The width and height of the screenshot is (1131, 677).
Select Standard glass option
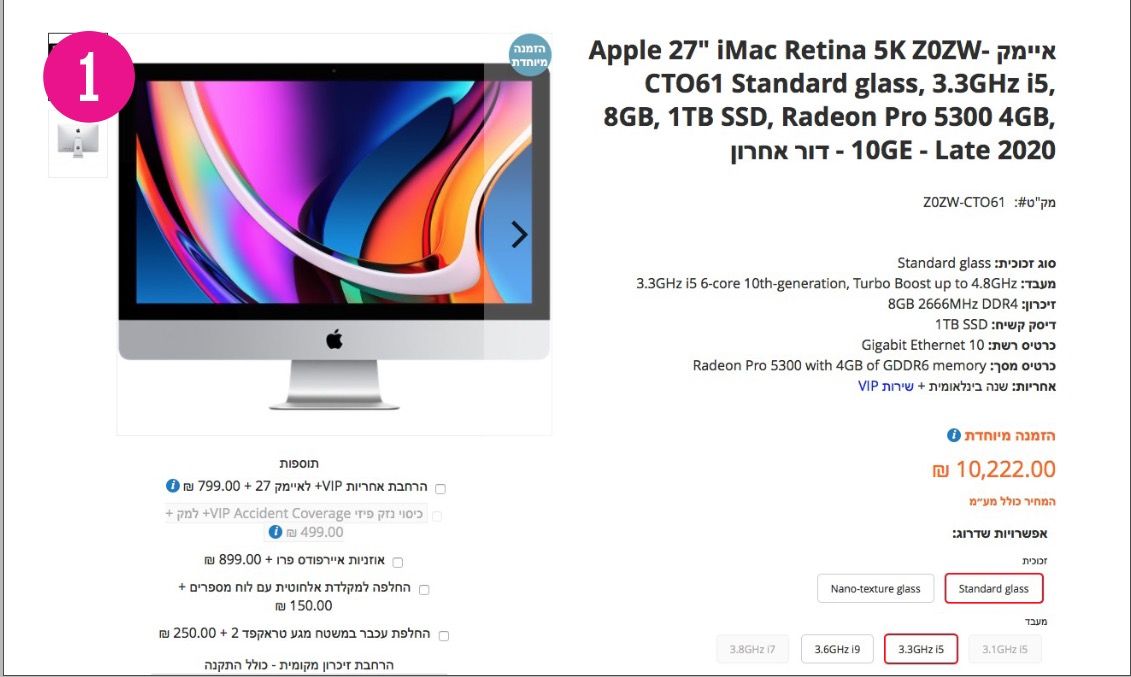click(993, 588)
